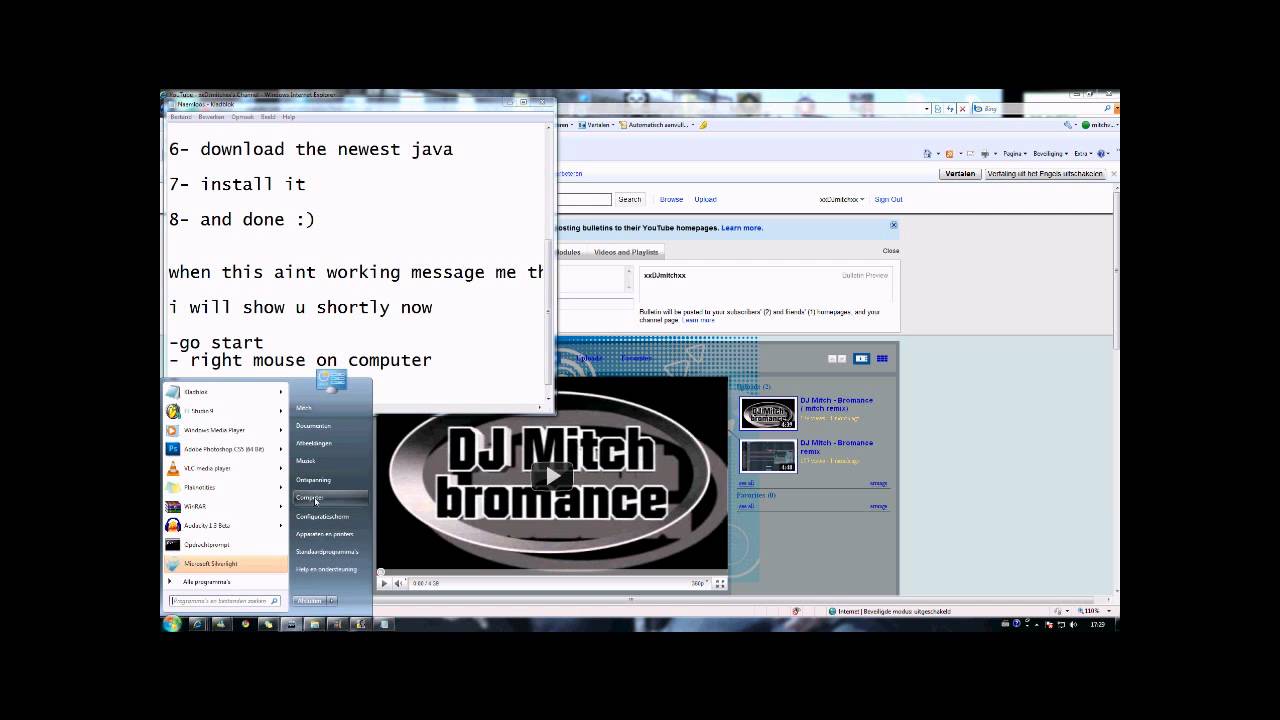This screenshot has width=1280, height=720.
Task: Mute the YouTube player volume icon
Action: point(398,583)
